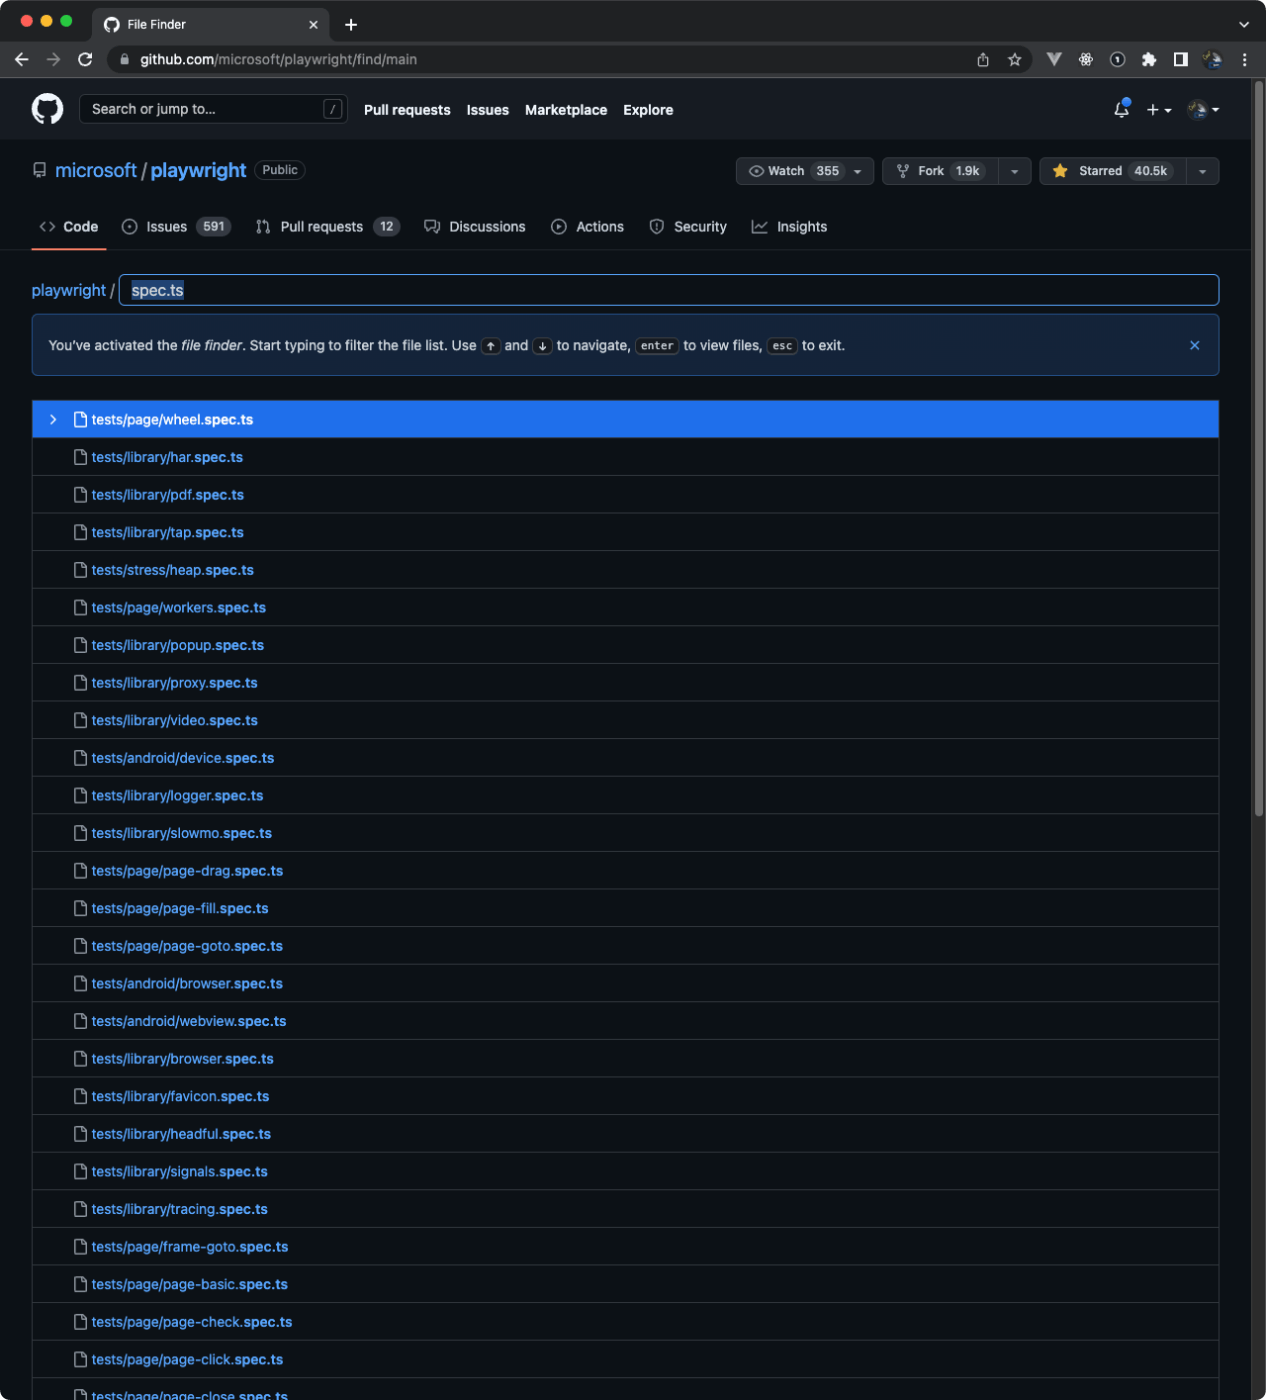The width and height of the screenshot is (1266, 1400).
Task: Open the create new plus menu
Action: tap(1159, 110)
